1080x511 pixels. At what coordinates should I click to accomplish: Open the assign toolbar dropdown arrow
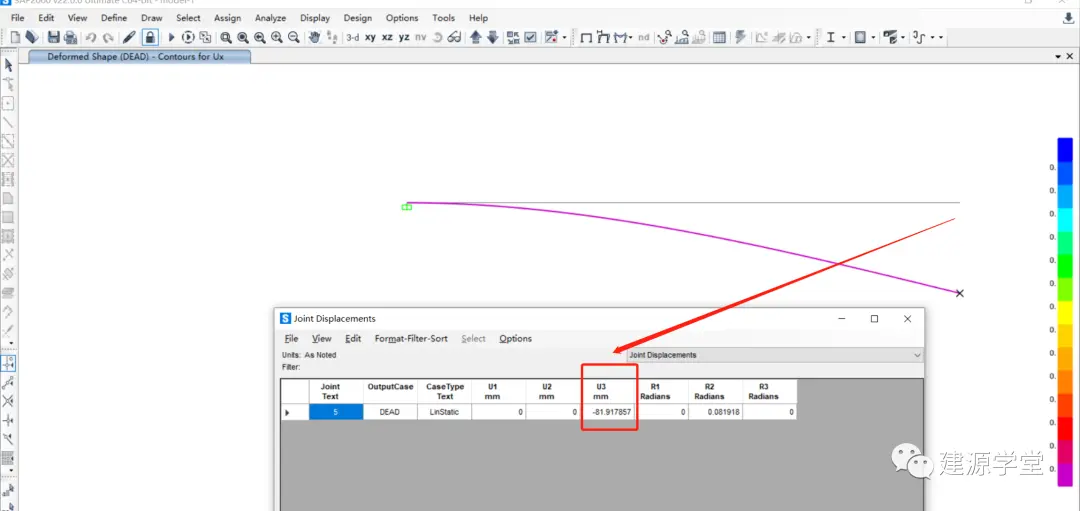[x=941, y=38]
